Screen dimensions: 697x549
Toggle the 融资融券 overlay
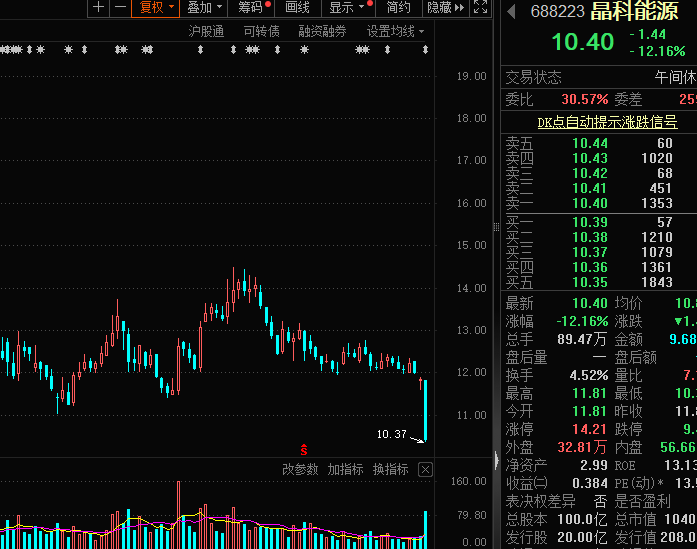pyautogui.click(x=322, y=31)
